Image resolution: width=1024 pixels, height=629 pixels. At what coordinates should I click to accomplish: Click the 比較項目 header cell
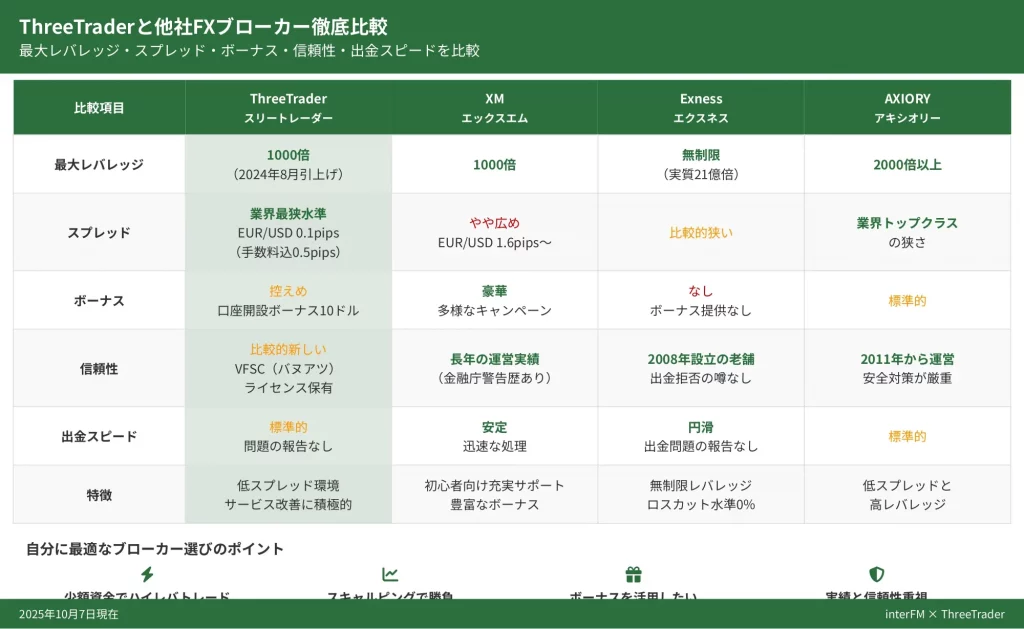99,108
